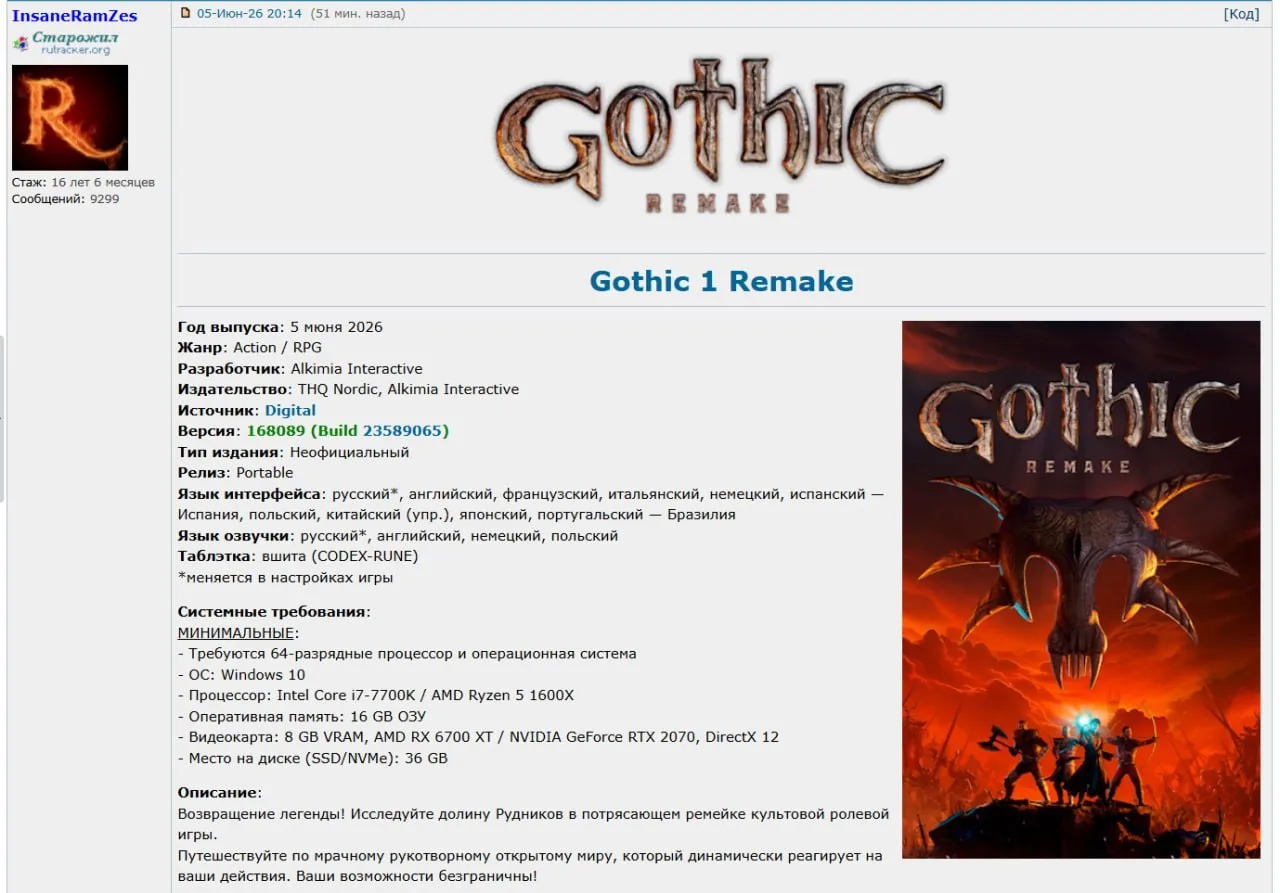Image resolution: width=1280 pixels, height=893 pixels.
Task: Click the "Издательство: THQ Nordic" line
Action: pyautogui.click(x=348, y=389)
